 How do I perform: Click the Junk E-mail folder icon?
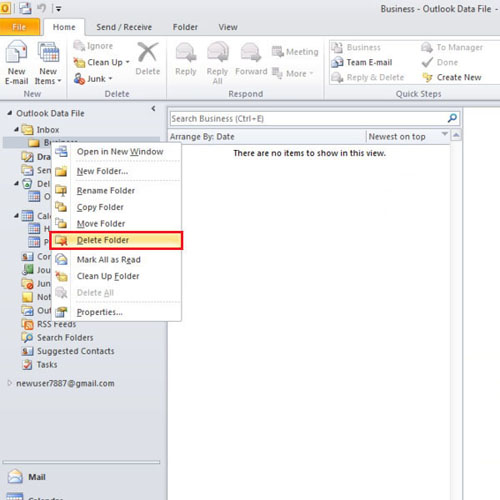pos(27,283)
